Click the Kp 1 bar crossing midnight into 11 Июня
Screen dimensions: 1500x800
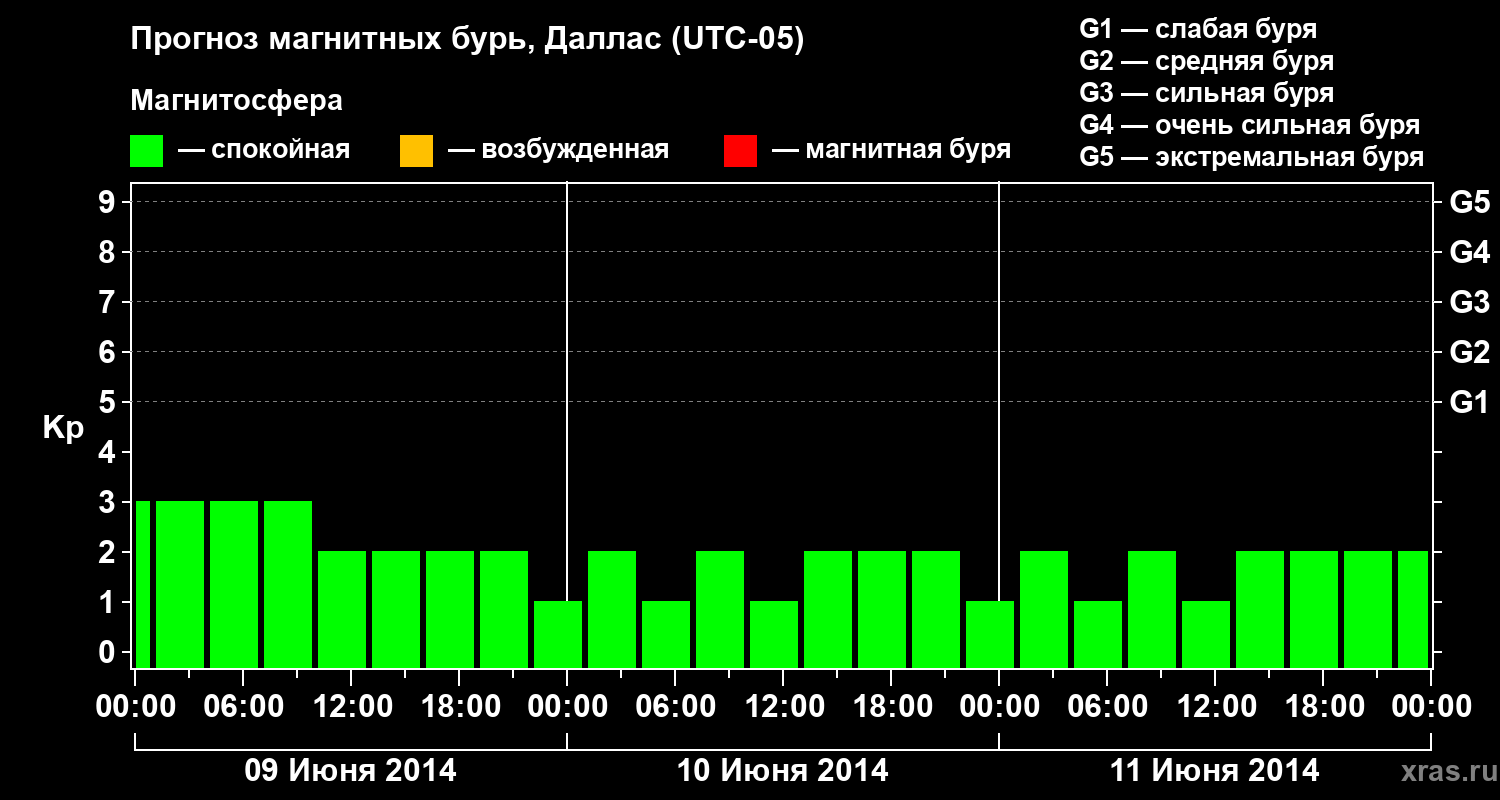click(x=990, y=634)
